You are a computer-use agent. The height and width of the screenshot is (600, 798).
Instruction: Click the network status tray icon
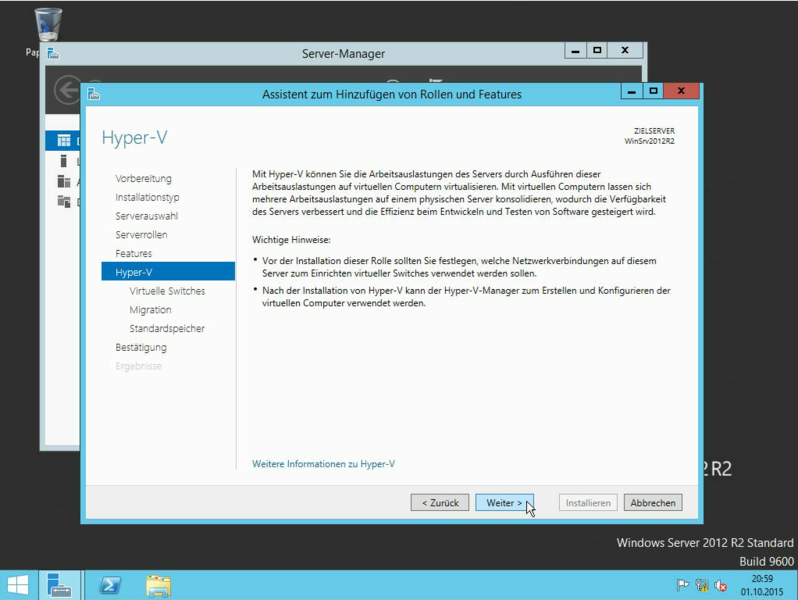(x=702, y=586)
